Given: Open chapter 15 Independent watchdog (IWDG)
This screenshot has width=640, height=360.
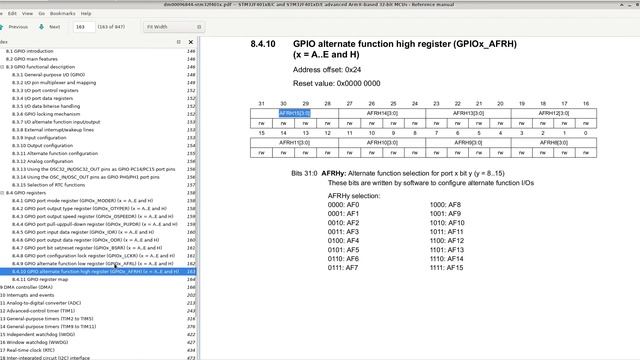Looking at the screenshot, I should [38, 335].
